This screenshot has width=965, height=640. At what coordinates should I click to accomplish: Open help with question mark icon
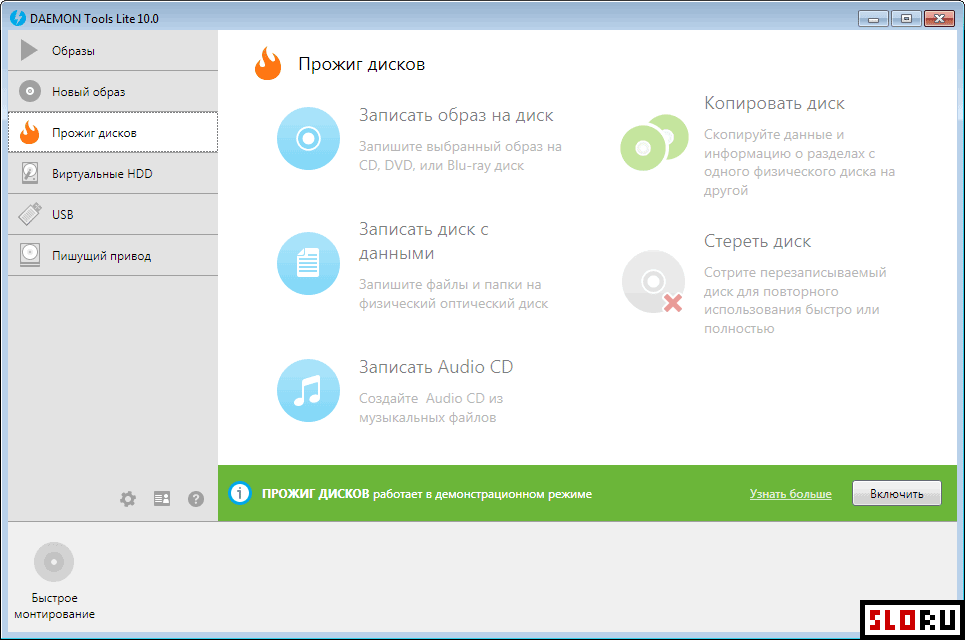point(196,498)
